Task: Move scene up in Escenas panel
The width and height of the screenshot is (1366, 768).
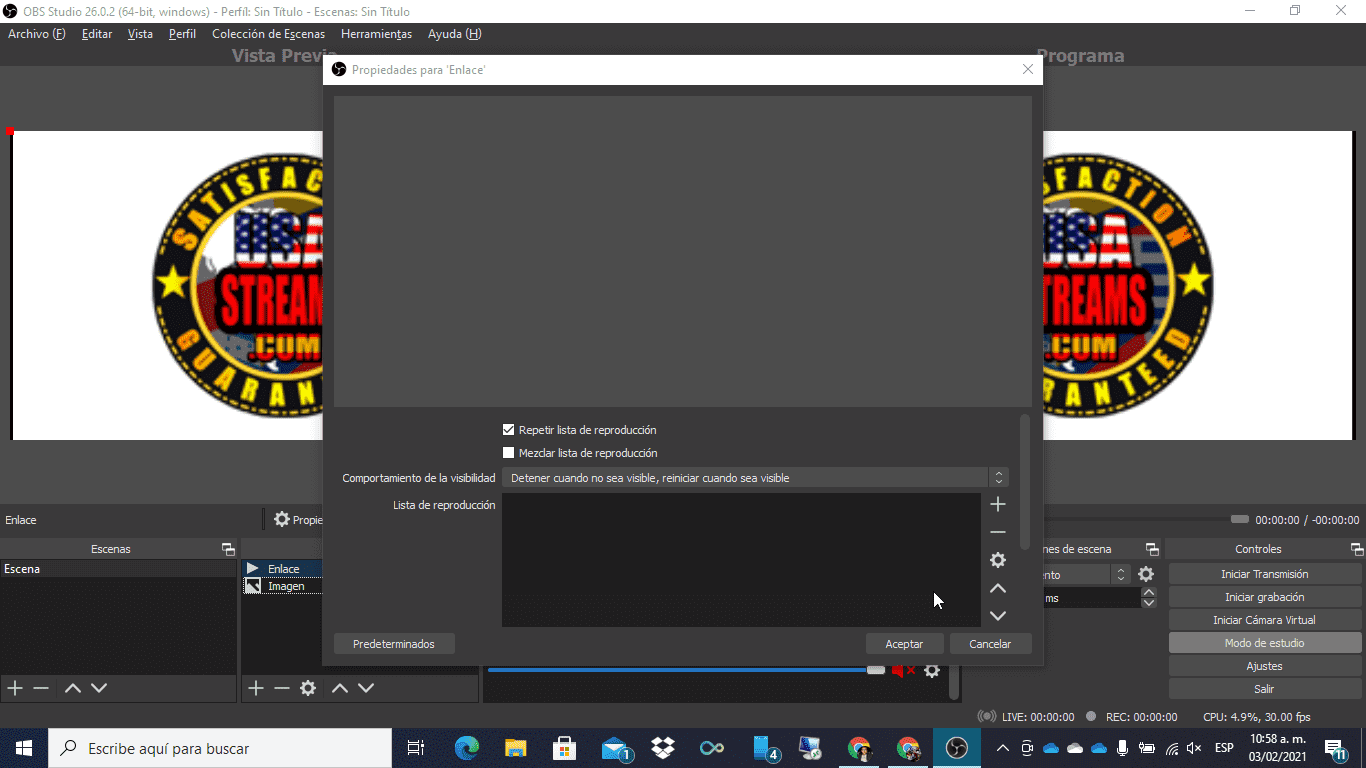Action: tap(72, 688)
